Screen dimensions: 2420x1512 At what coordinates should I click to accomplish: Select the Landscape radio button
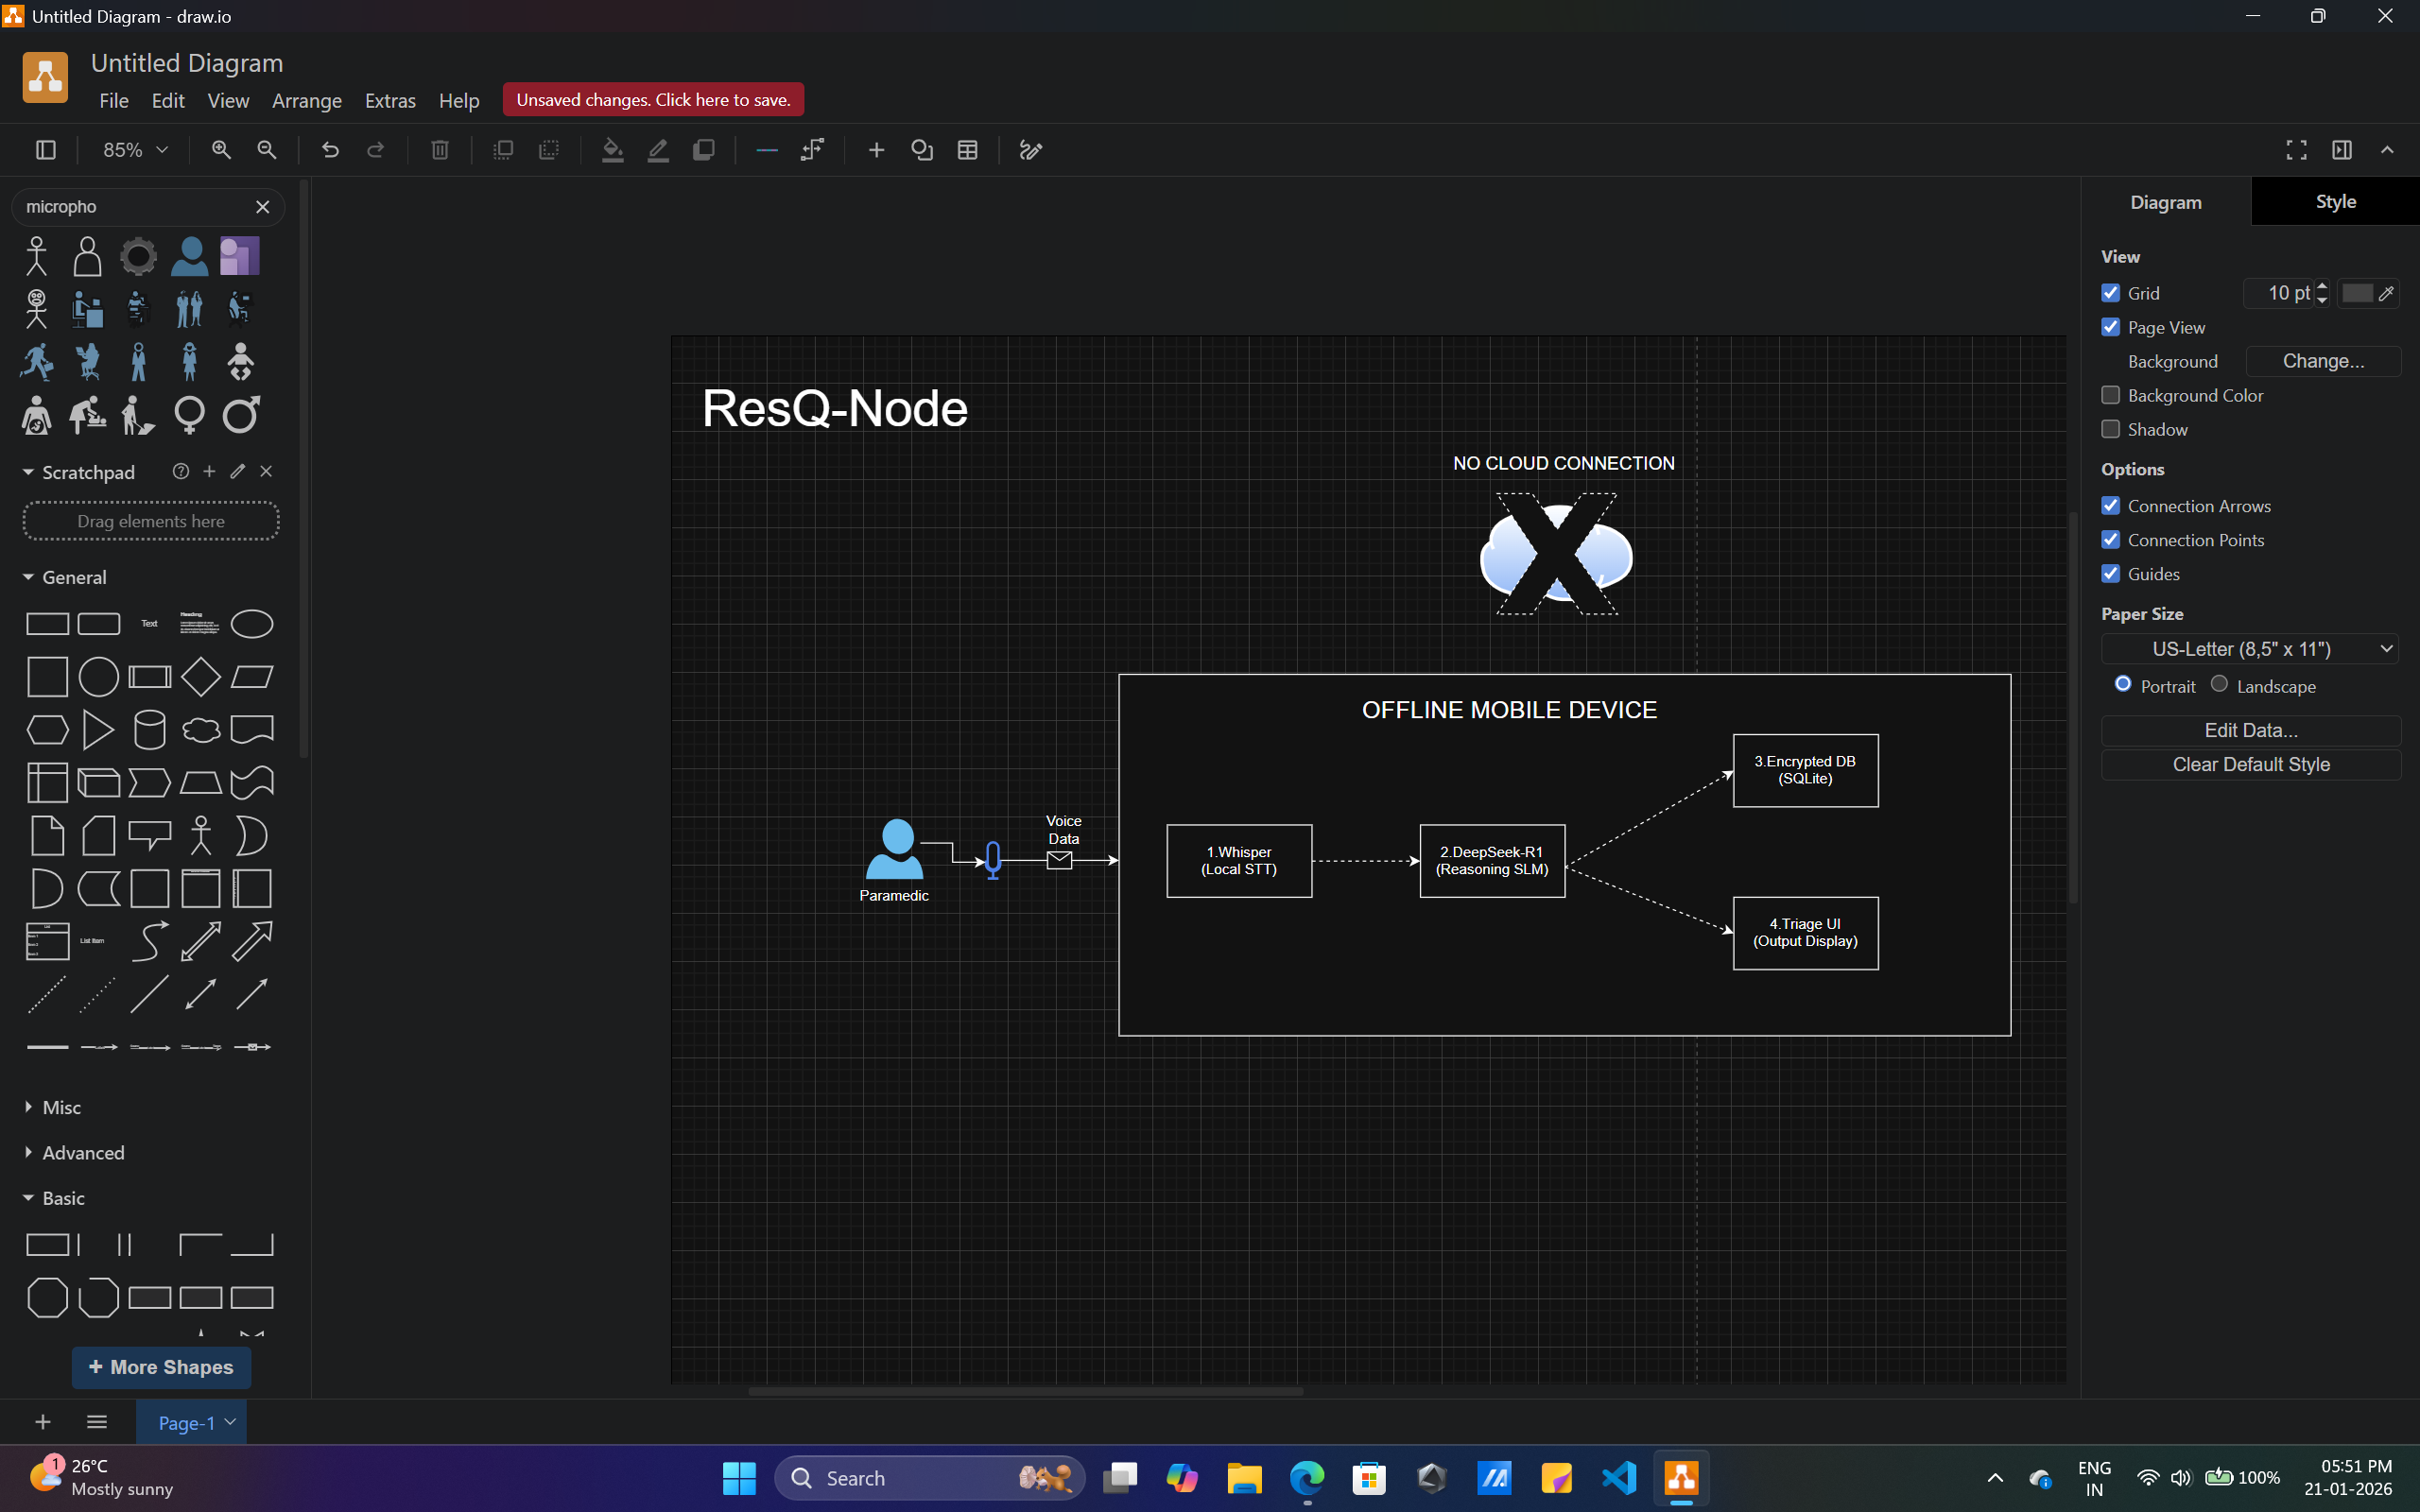pos(2219,685)
